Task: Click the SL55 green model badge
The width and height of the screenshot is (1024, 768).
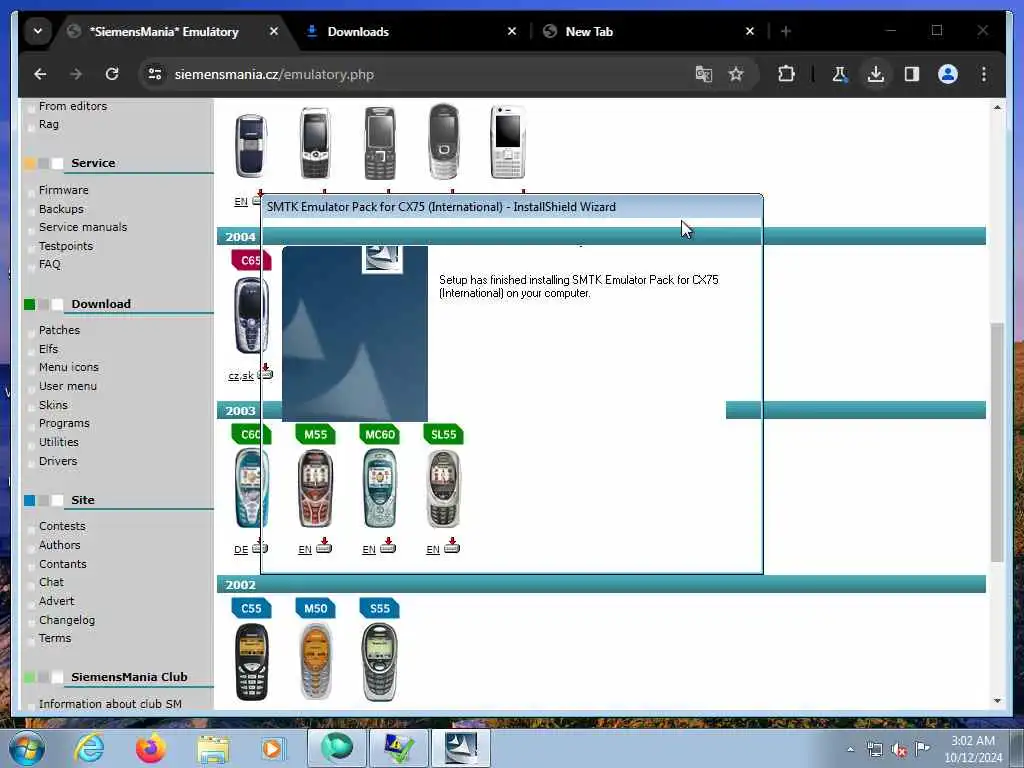Action: pos(443,435)
